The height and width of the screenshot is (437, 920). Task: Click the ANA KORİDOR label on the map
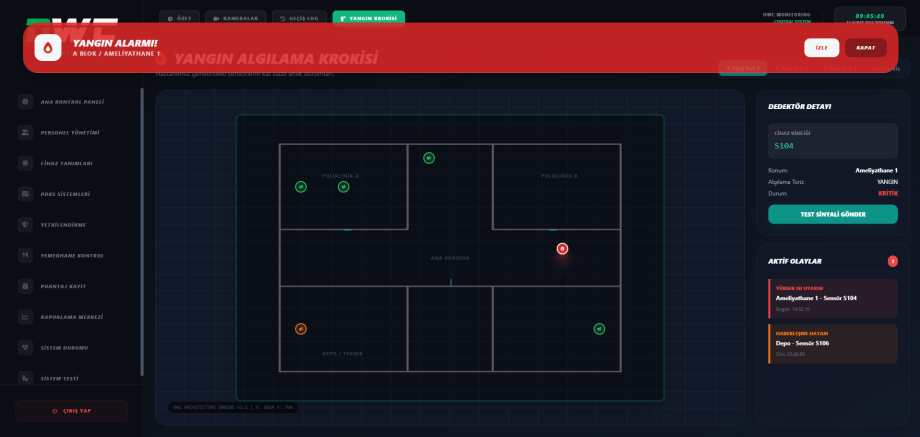tap(450, 258)
